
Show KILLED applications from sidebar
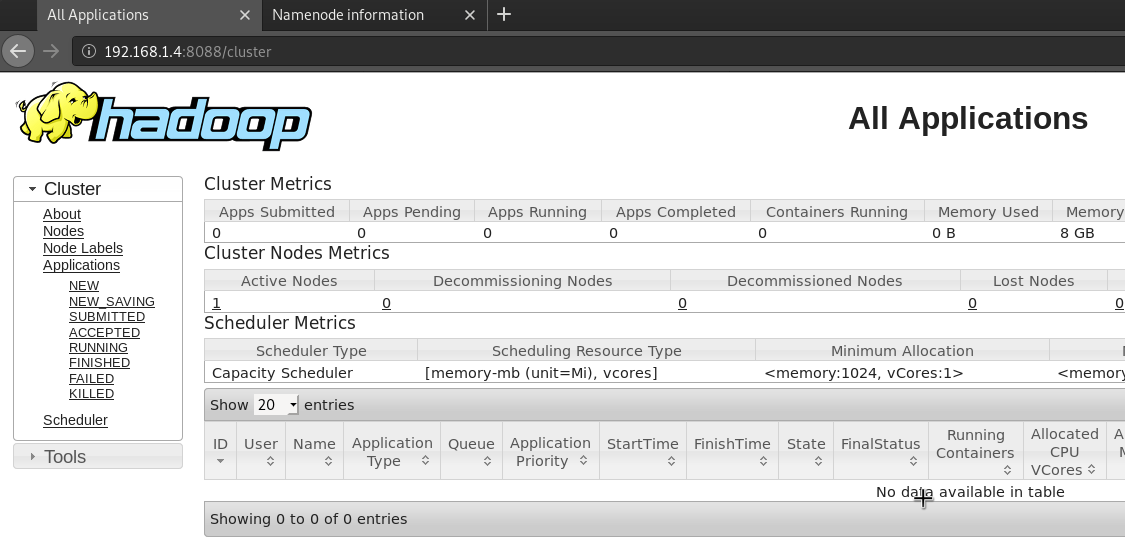point(91,394)
